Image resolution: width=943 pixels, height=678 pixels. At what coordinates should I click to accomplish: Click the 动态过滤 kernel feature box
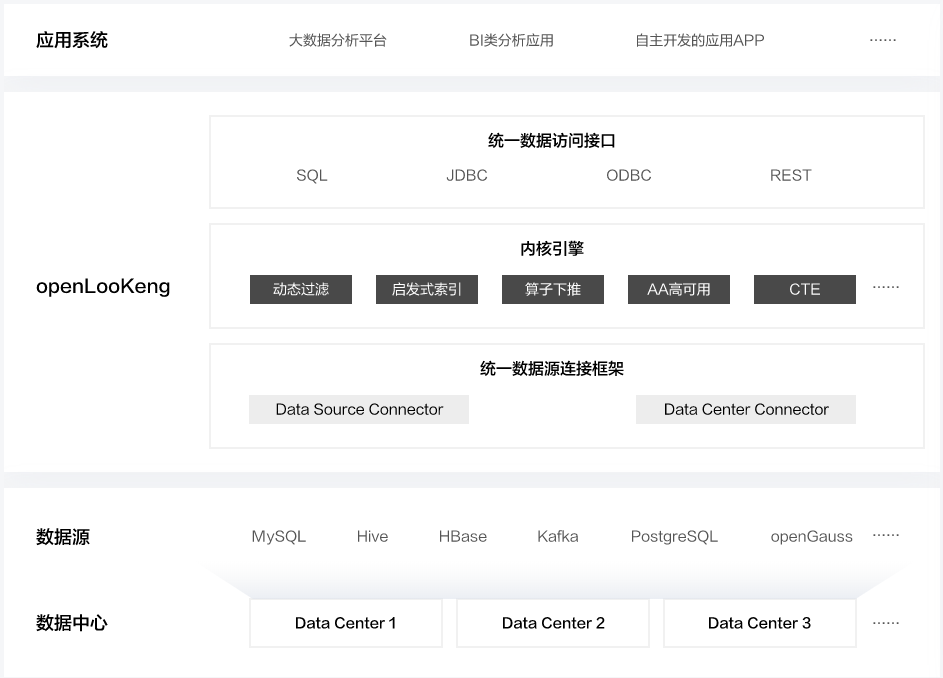coord(301,289)
